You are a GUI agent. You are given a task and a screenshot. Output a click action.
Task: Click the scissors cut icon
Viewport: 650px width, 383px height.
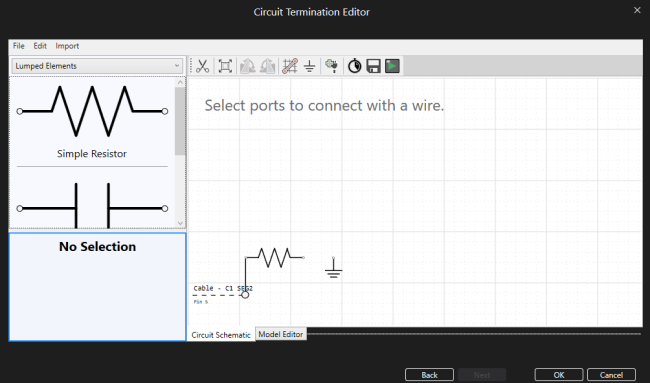click(x=202, y=66)
